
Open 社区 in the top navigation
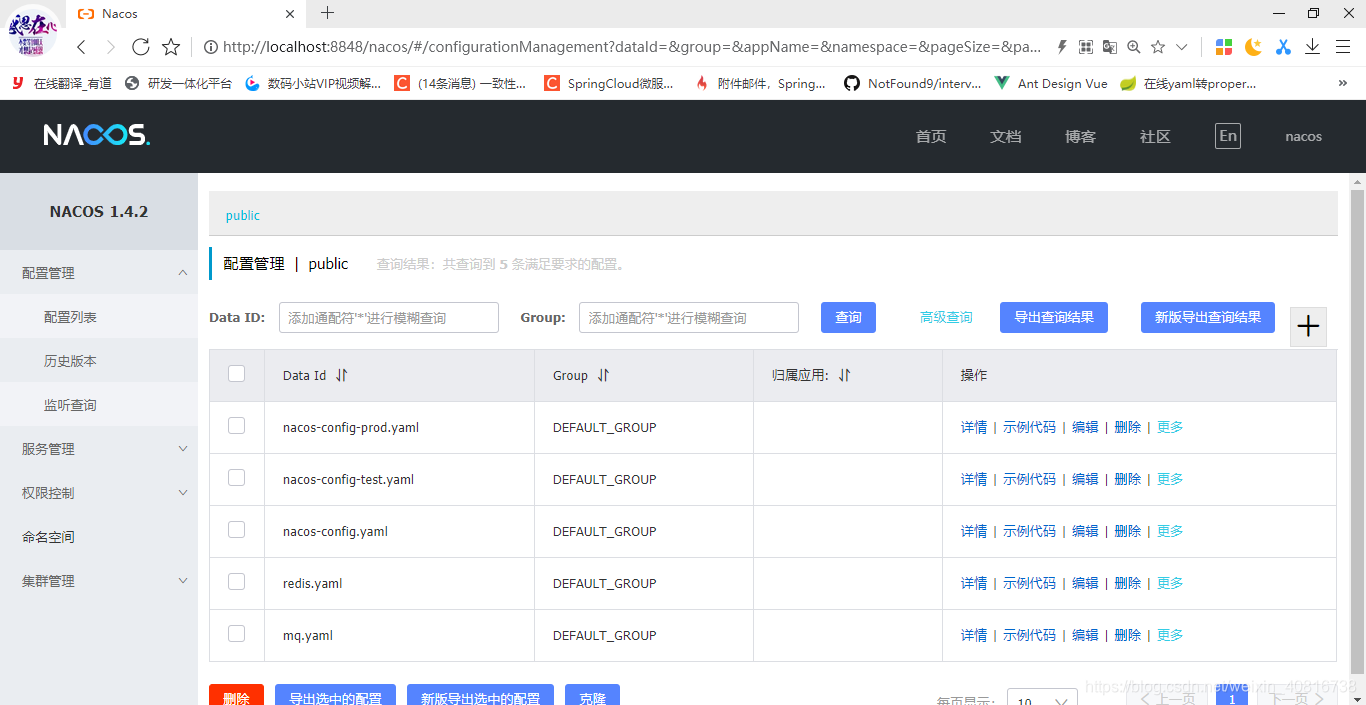pyautogui.click(x=1155, y=137)
